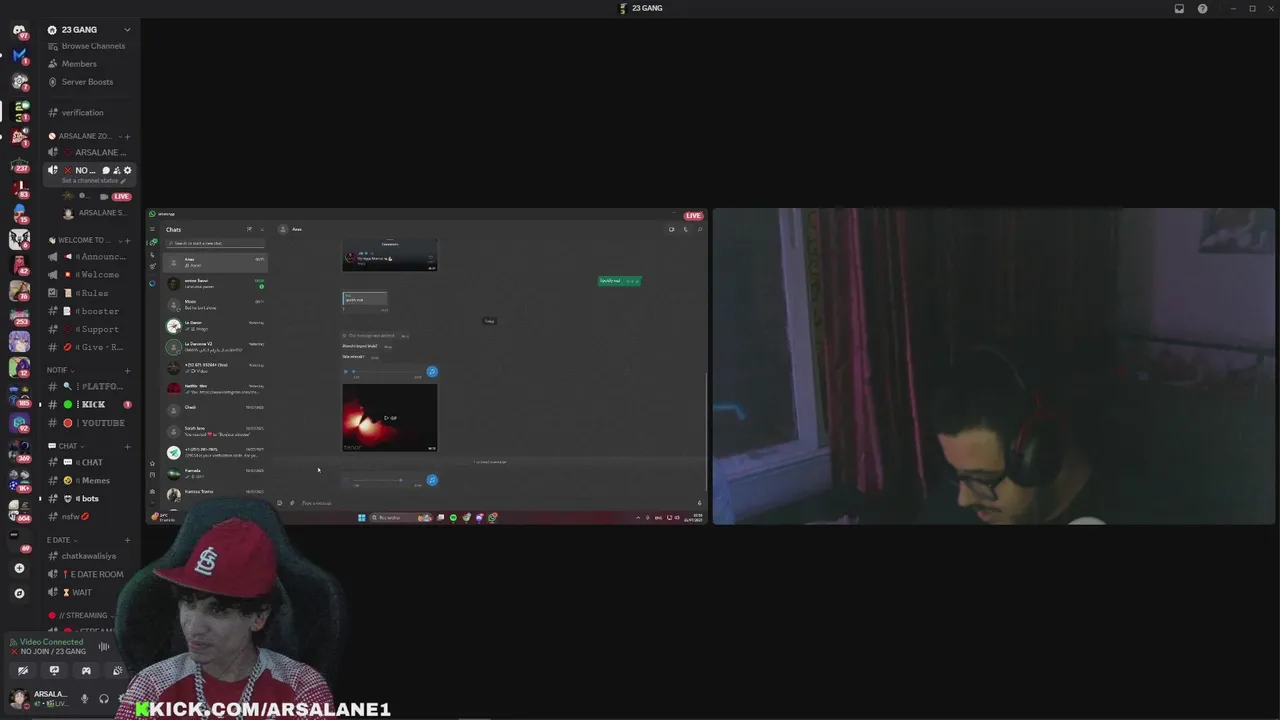Open NO JOIN channel settings gear
This screenshot has width=1280, height=720.
(127, 170)
